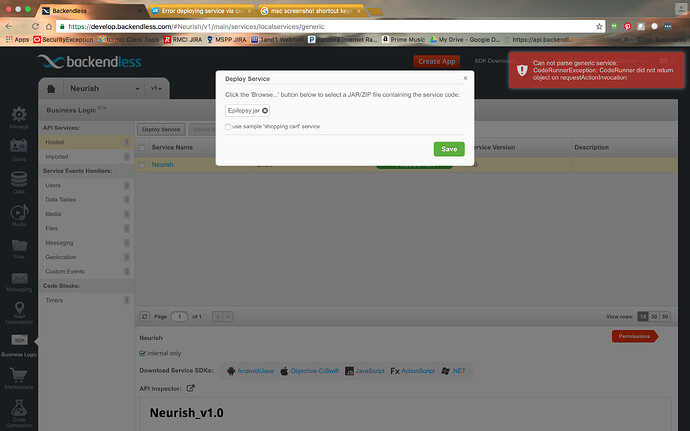Open the browser home page
The image size is (690, 431).
tap(48, 26)
